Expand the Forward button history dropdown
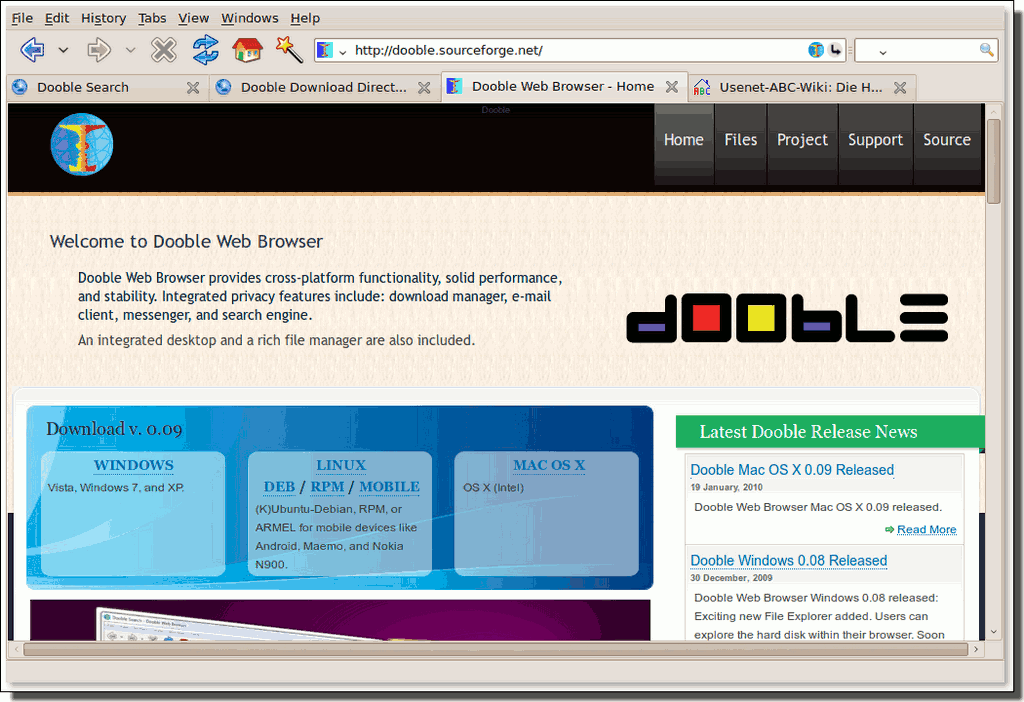 tap(130, 50)
